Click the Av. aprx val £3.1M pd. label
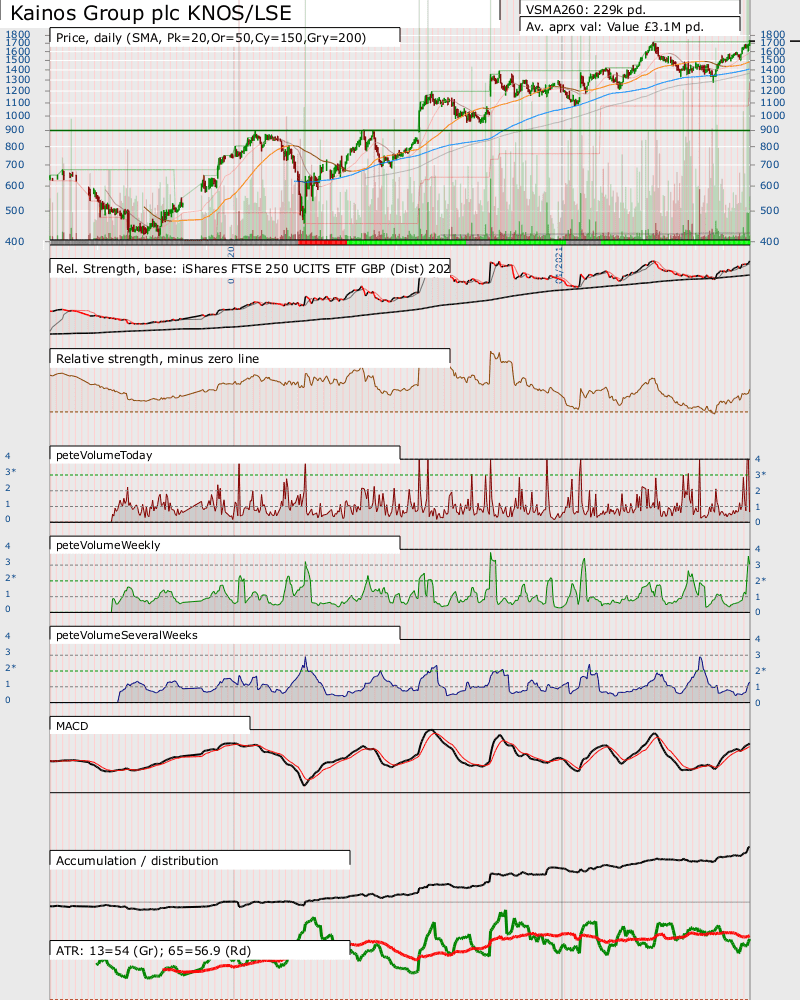This screenshot has height=1000, width=800. coord(614,27)
